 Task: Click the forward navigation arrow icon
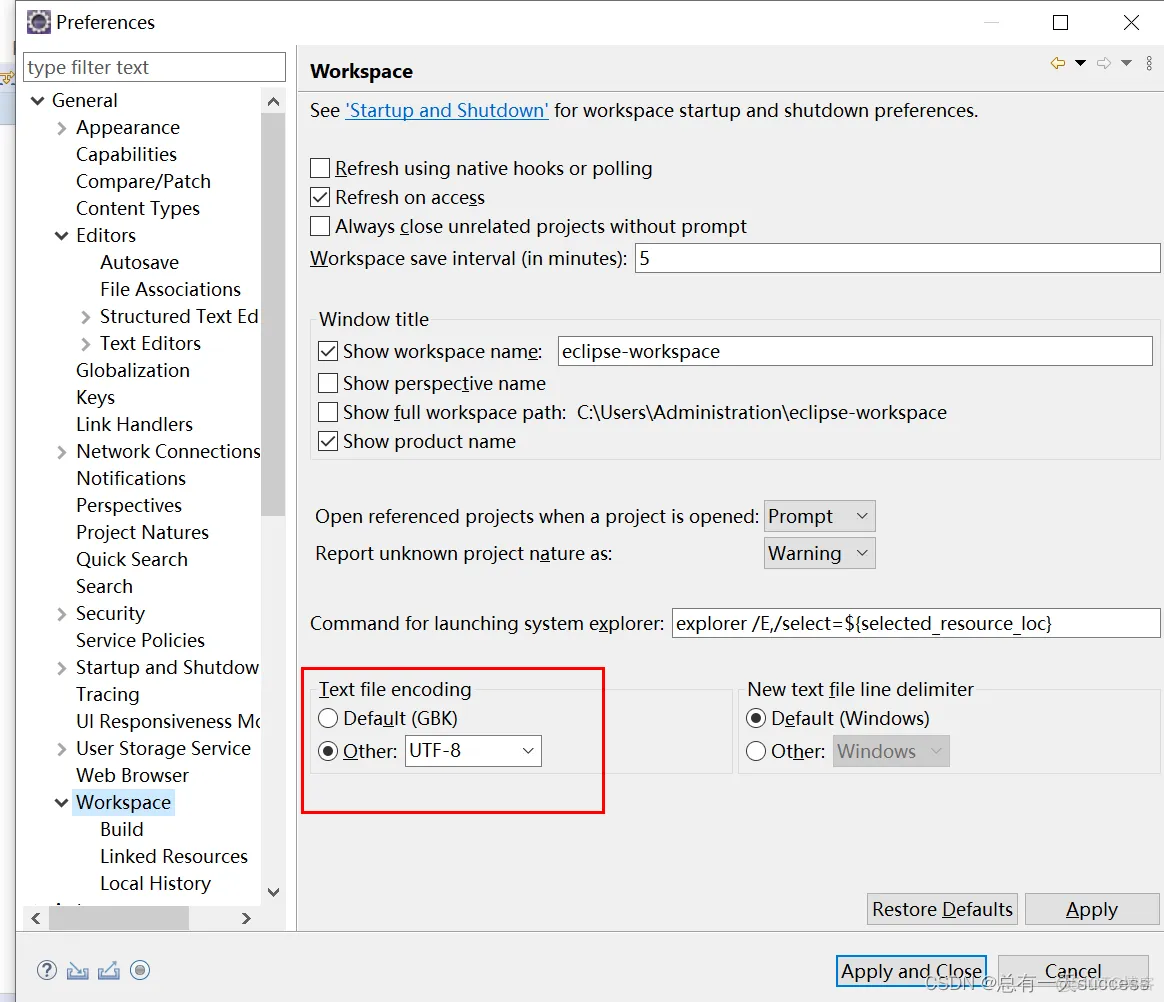coord(1104,63)
